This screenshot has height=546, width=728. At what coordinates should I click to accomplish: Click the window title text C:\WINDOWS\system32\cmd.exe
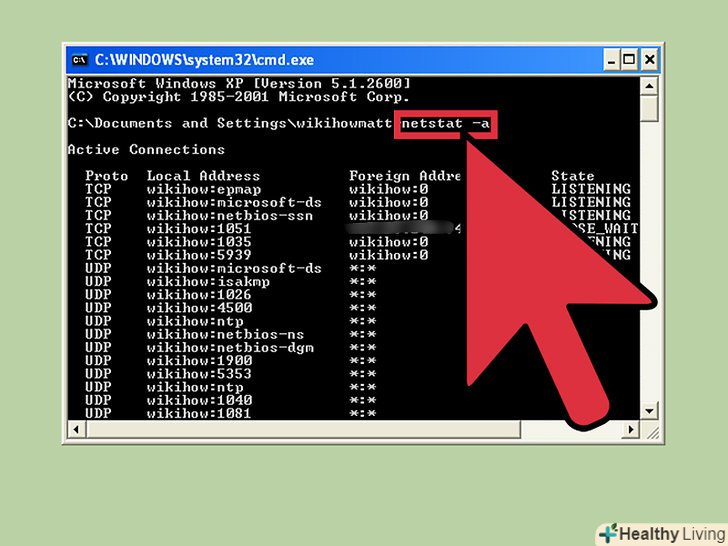[204, 60]
